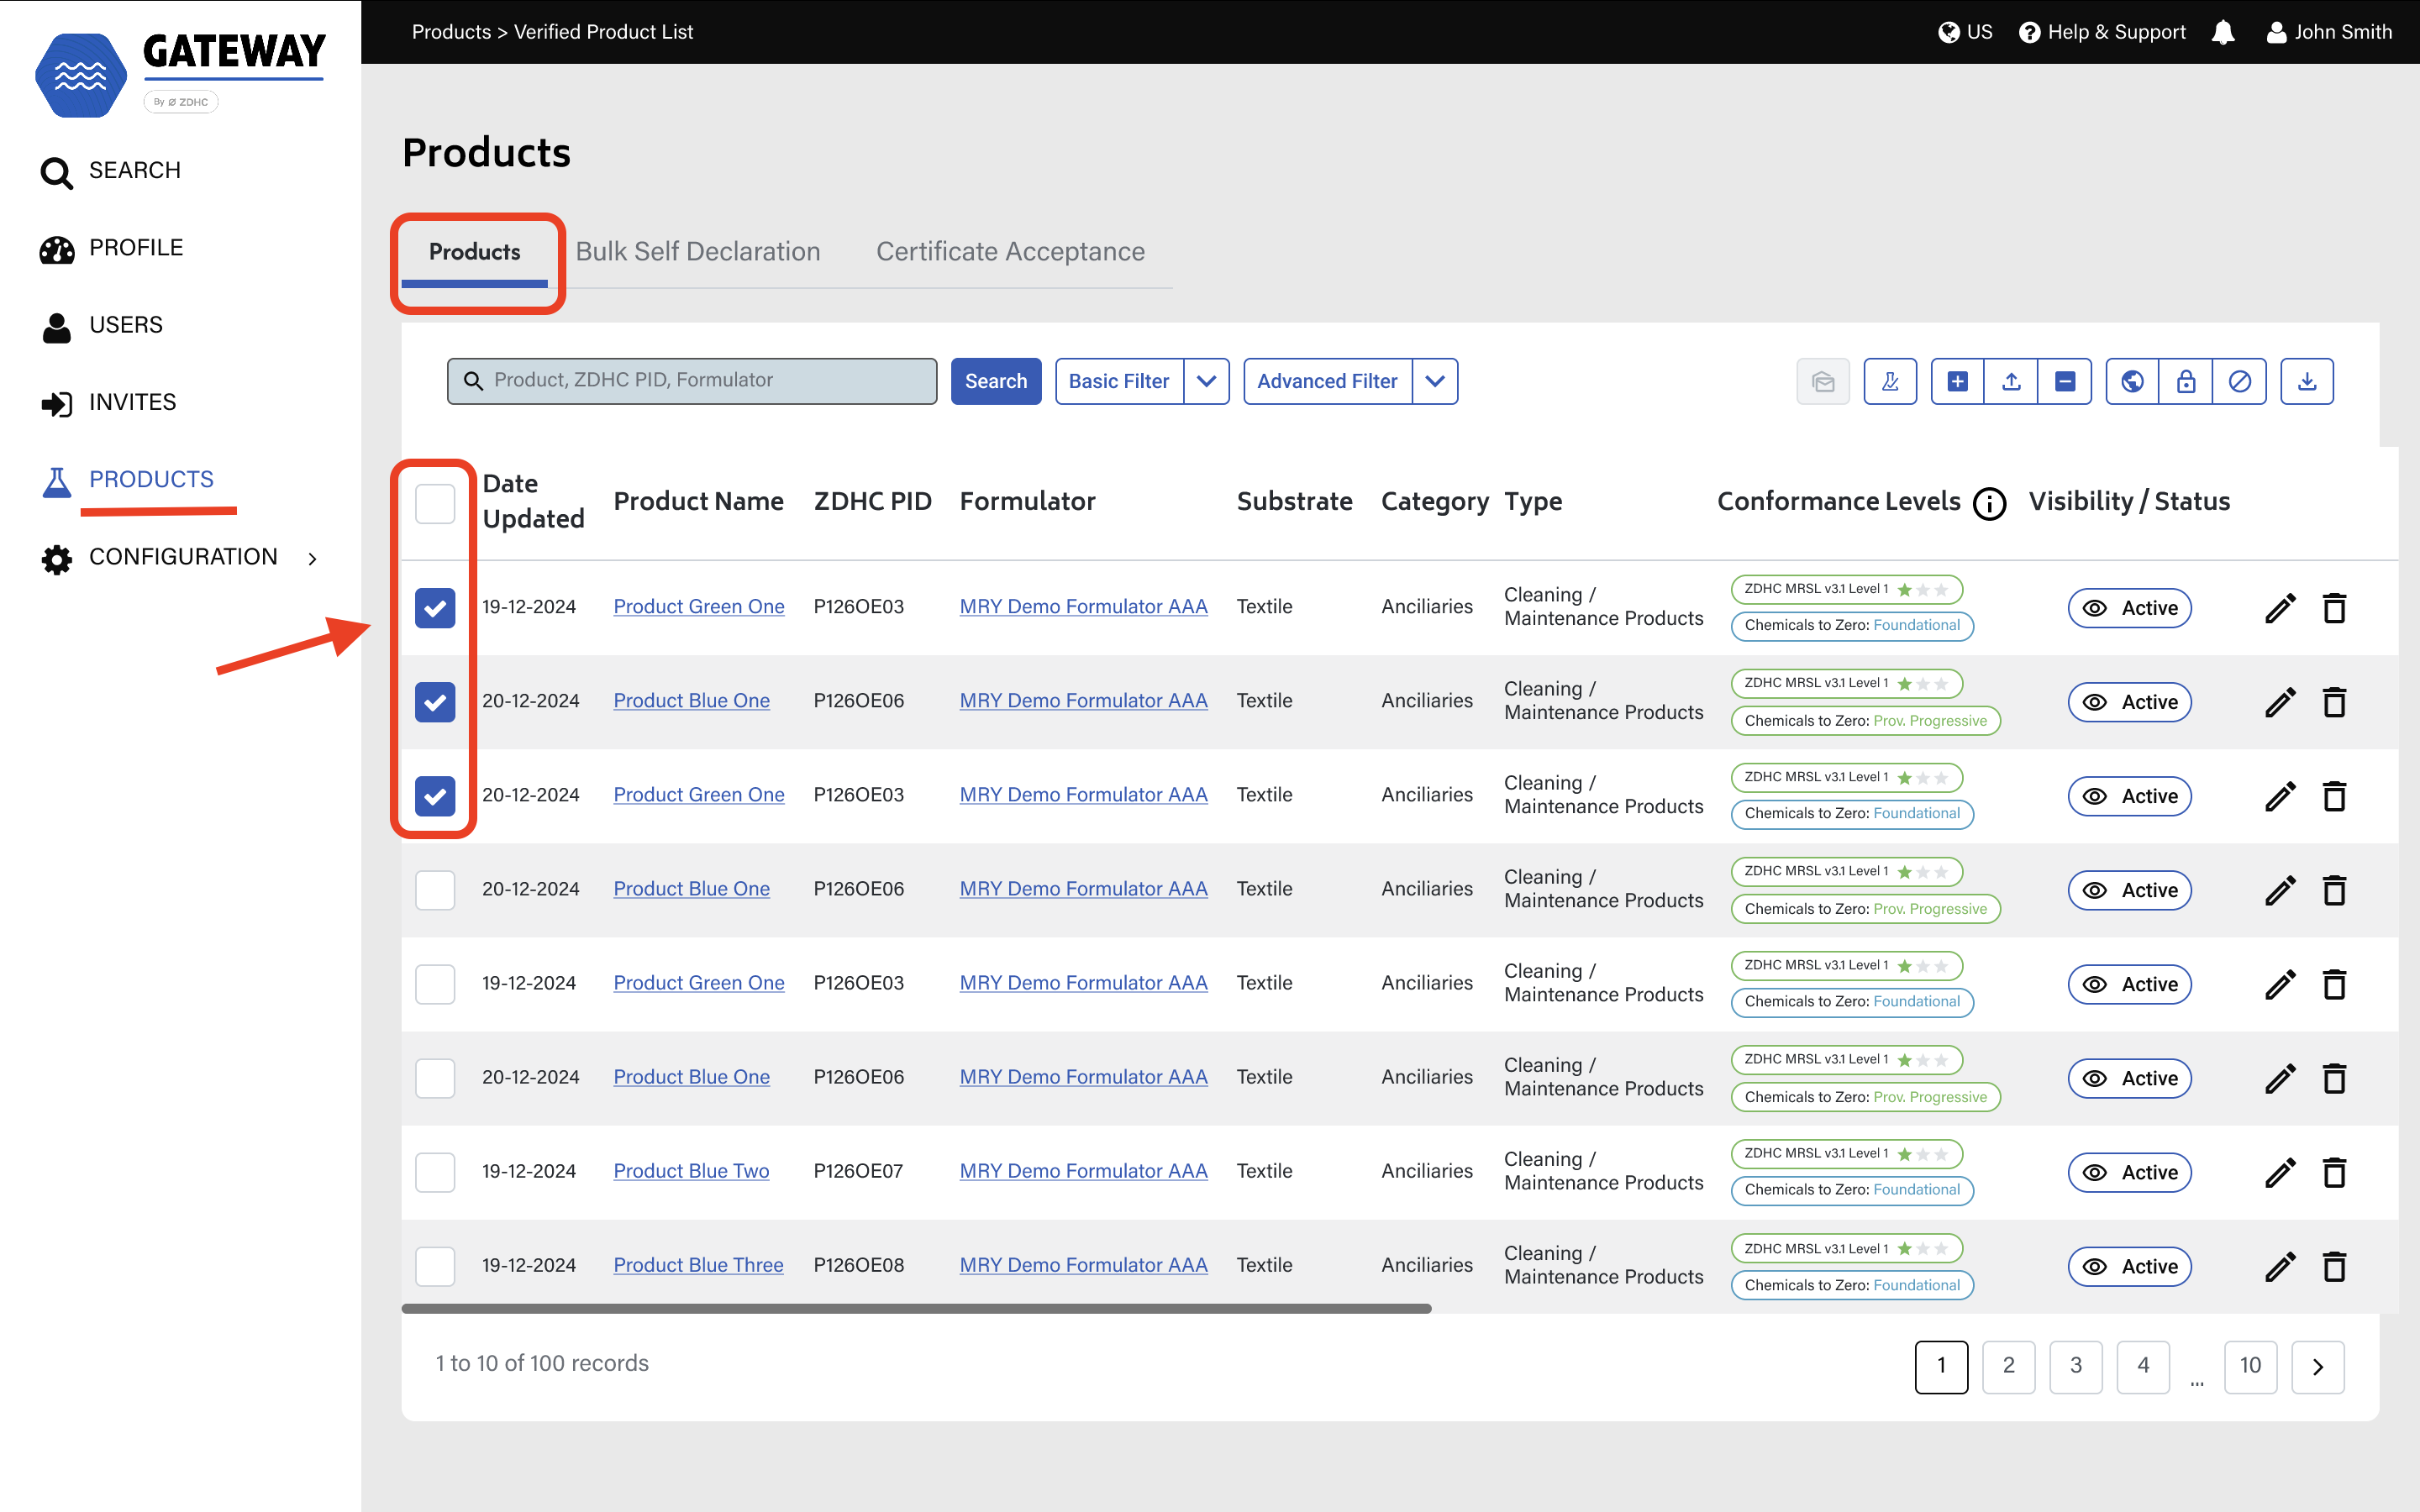Click the globe public-visibility icon

point(2132,381)
